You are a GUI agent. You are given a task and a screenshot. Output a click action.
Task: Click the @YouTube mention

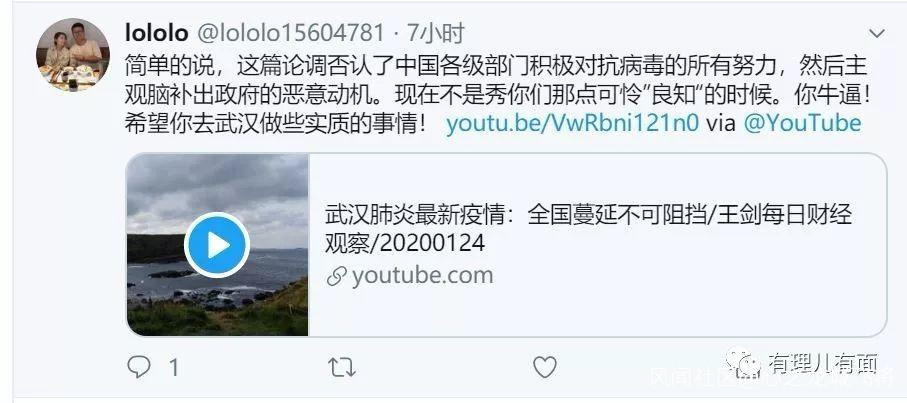802,124
